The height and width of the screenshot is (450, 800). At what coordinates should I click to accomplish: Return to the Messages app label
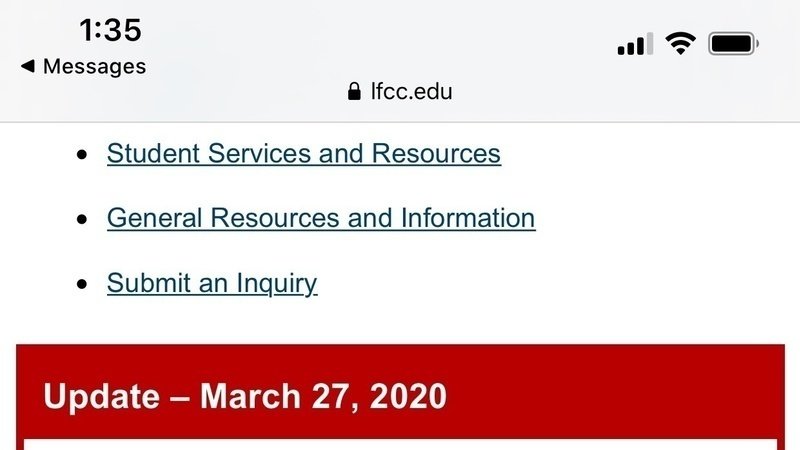pos(94,66)
